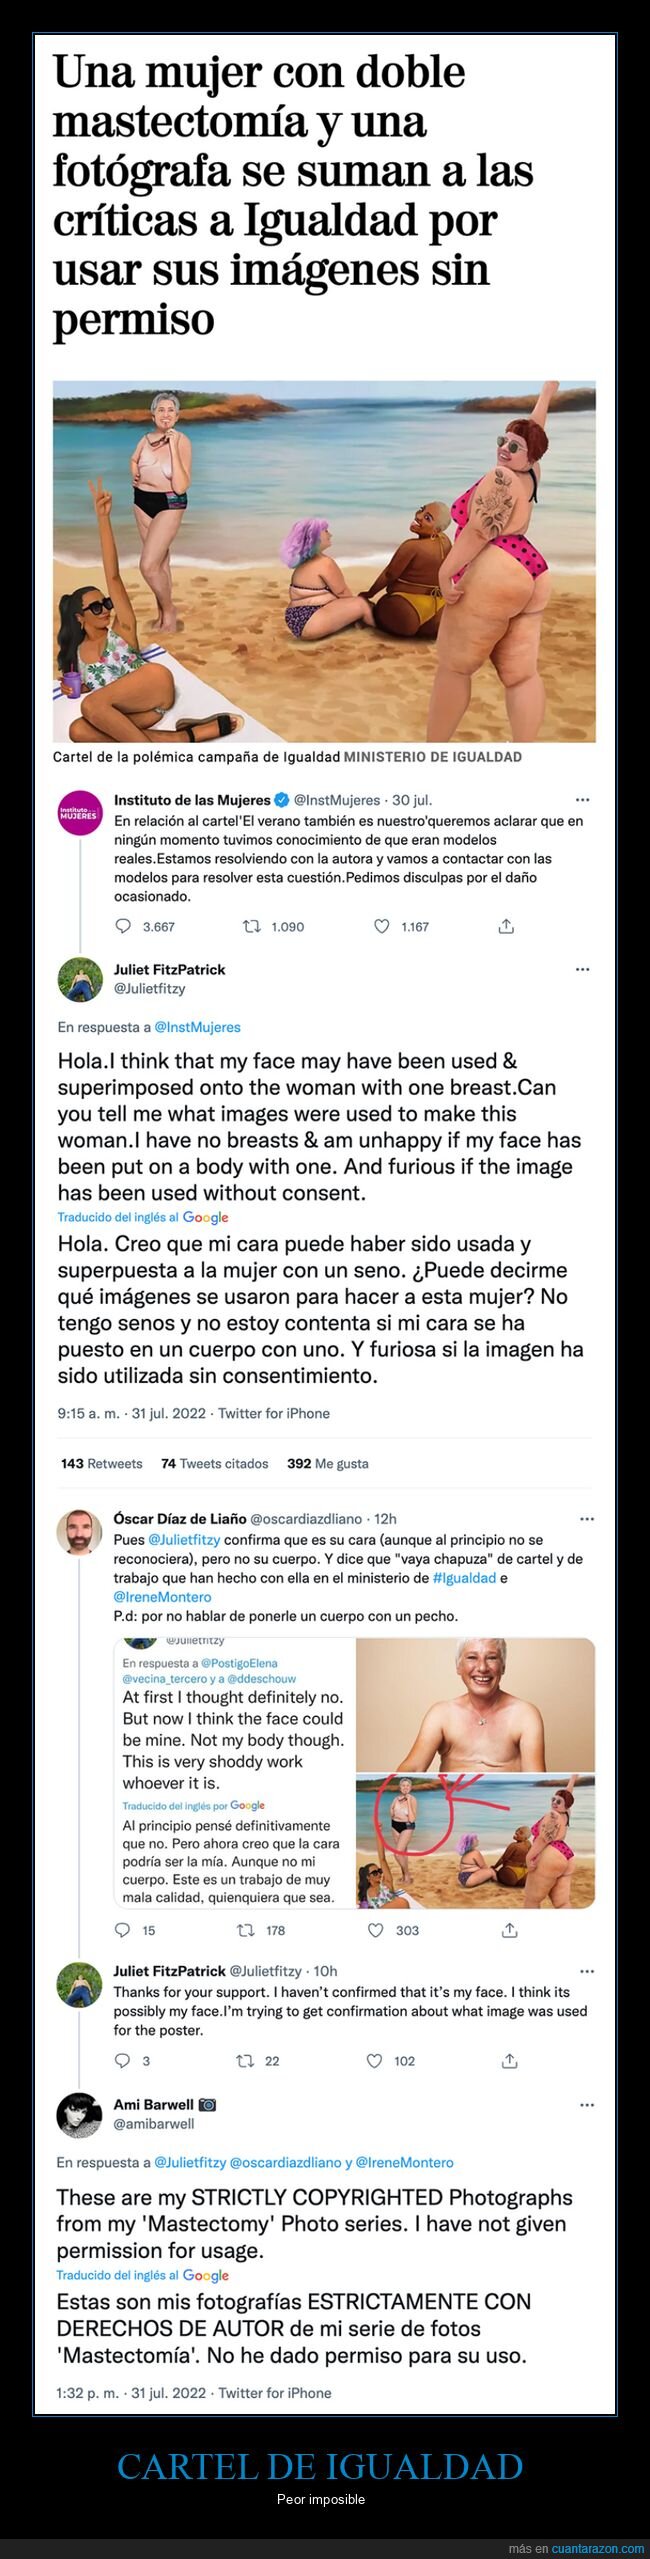Screen dimensions: 650x2559
Task: Open the @InstMujeres mention link
Action: (198, 1027)
